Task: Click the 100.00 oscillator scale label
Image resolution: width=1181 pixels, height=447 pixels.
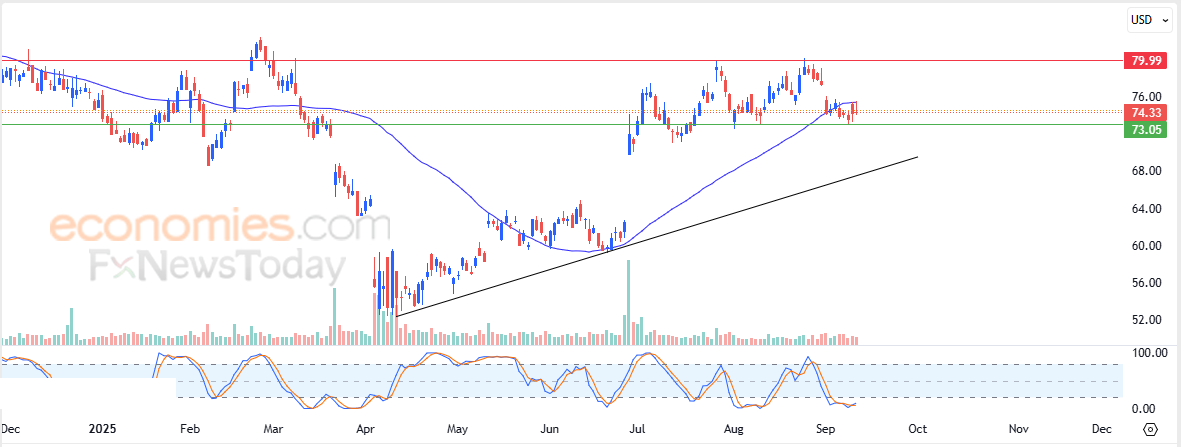Action: pos(1147,353)
